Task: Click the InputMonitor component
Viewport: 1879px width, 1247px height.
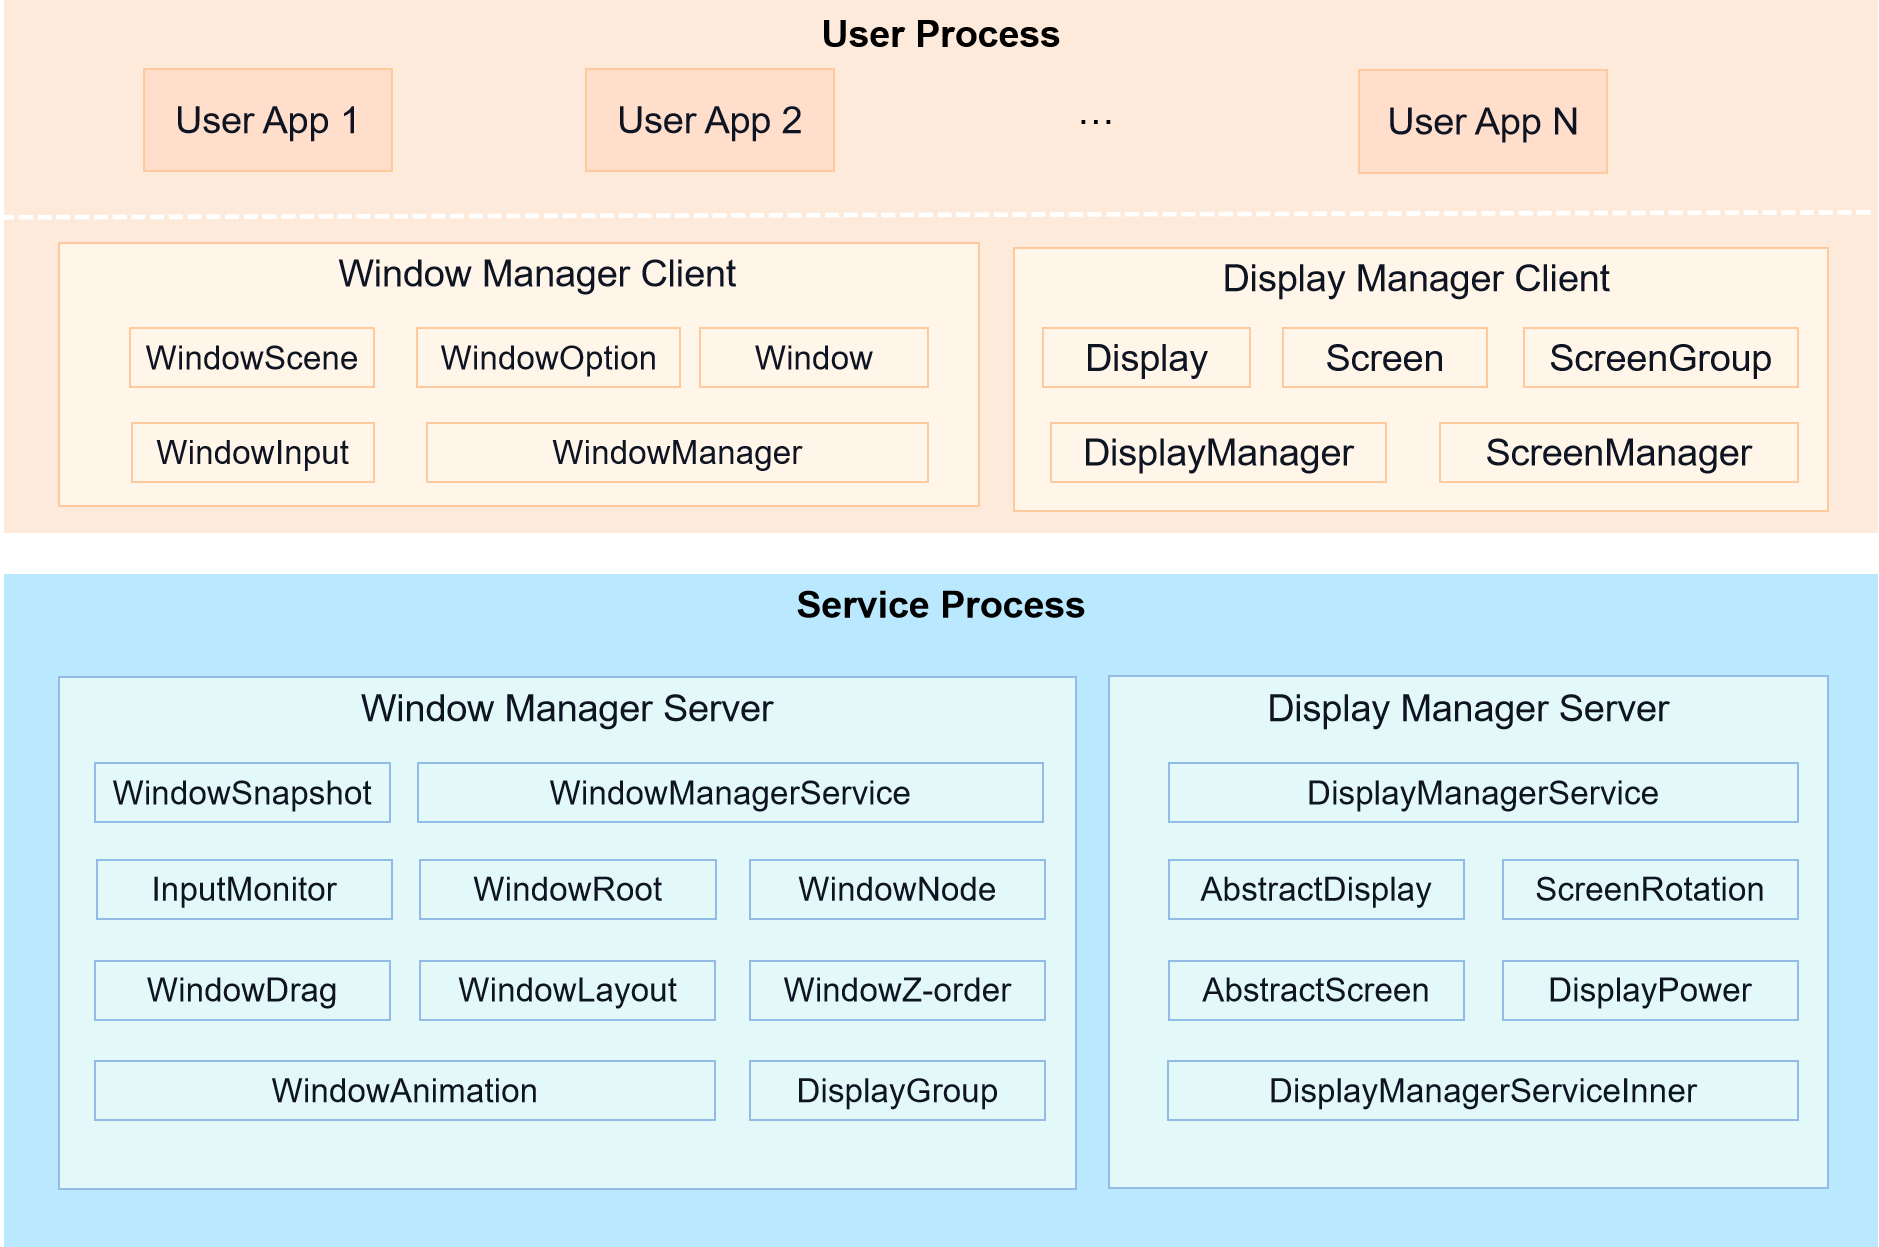Action: (244, 889)
